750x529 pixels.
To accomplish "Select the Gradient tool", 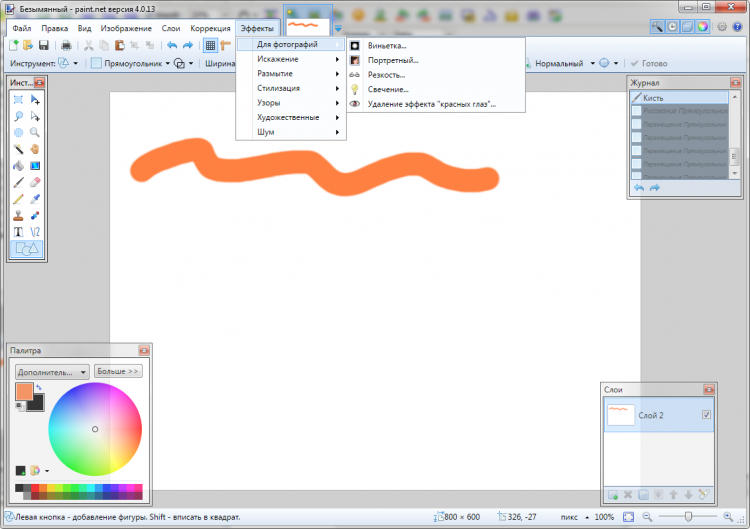I will pyautogui.click(x=35, y=166).
